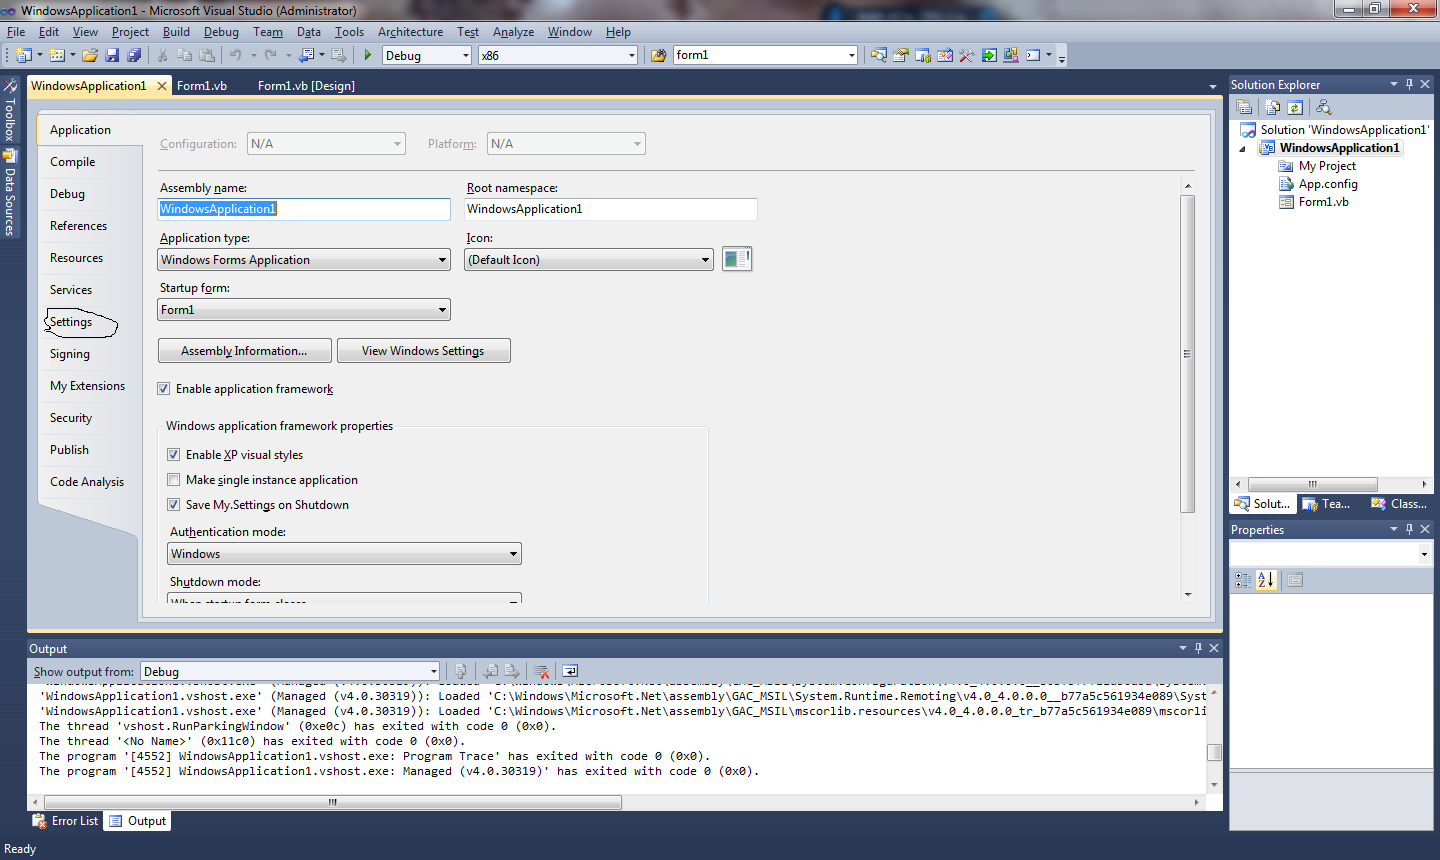Open the Show output from dropdown
This screenshot has width=1440, height=860.
(290, 672)
